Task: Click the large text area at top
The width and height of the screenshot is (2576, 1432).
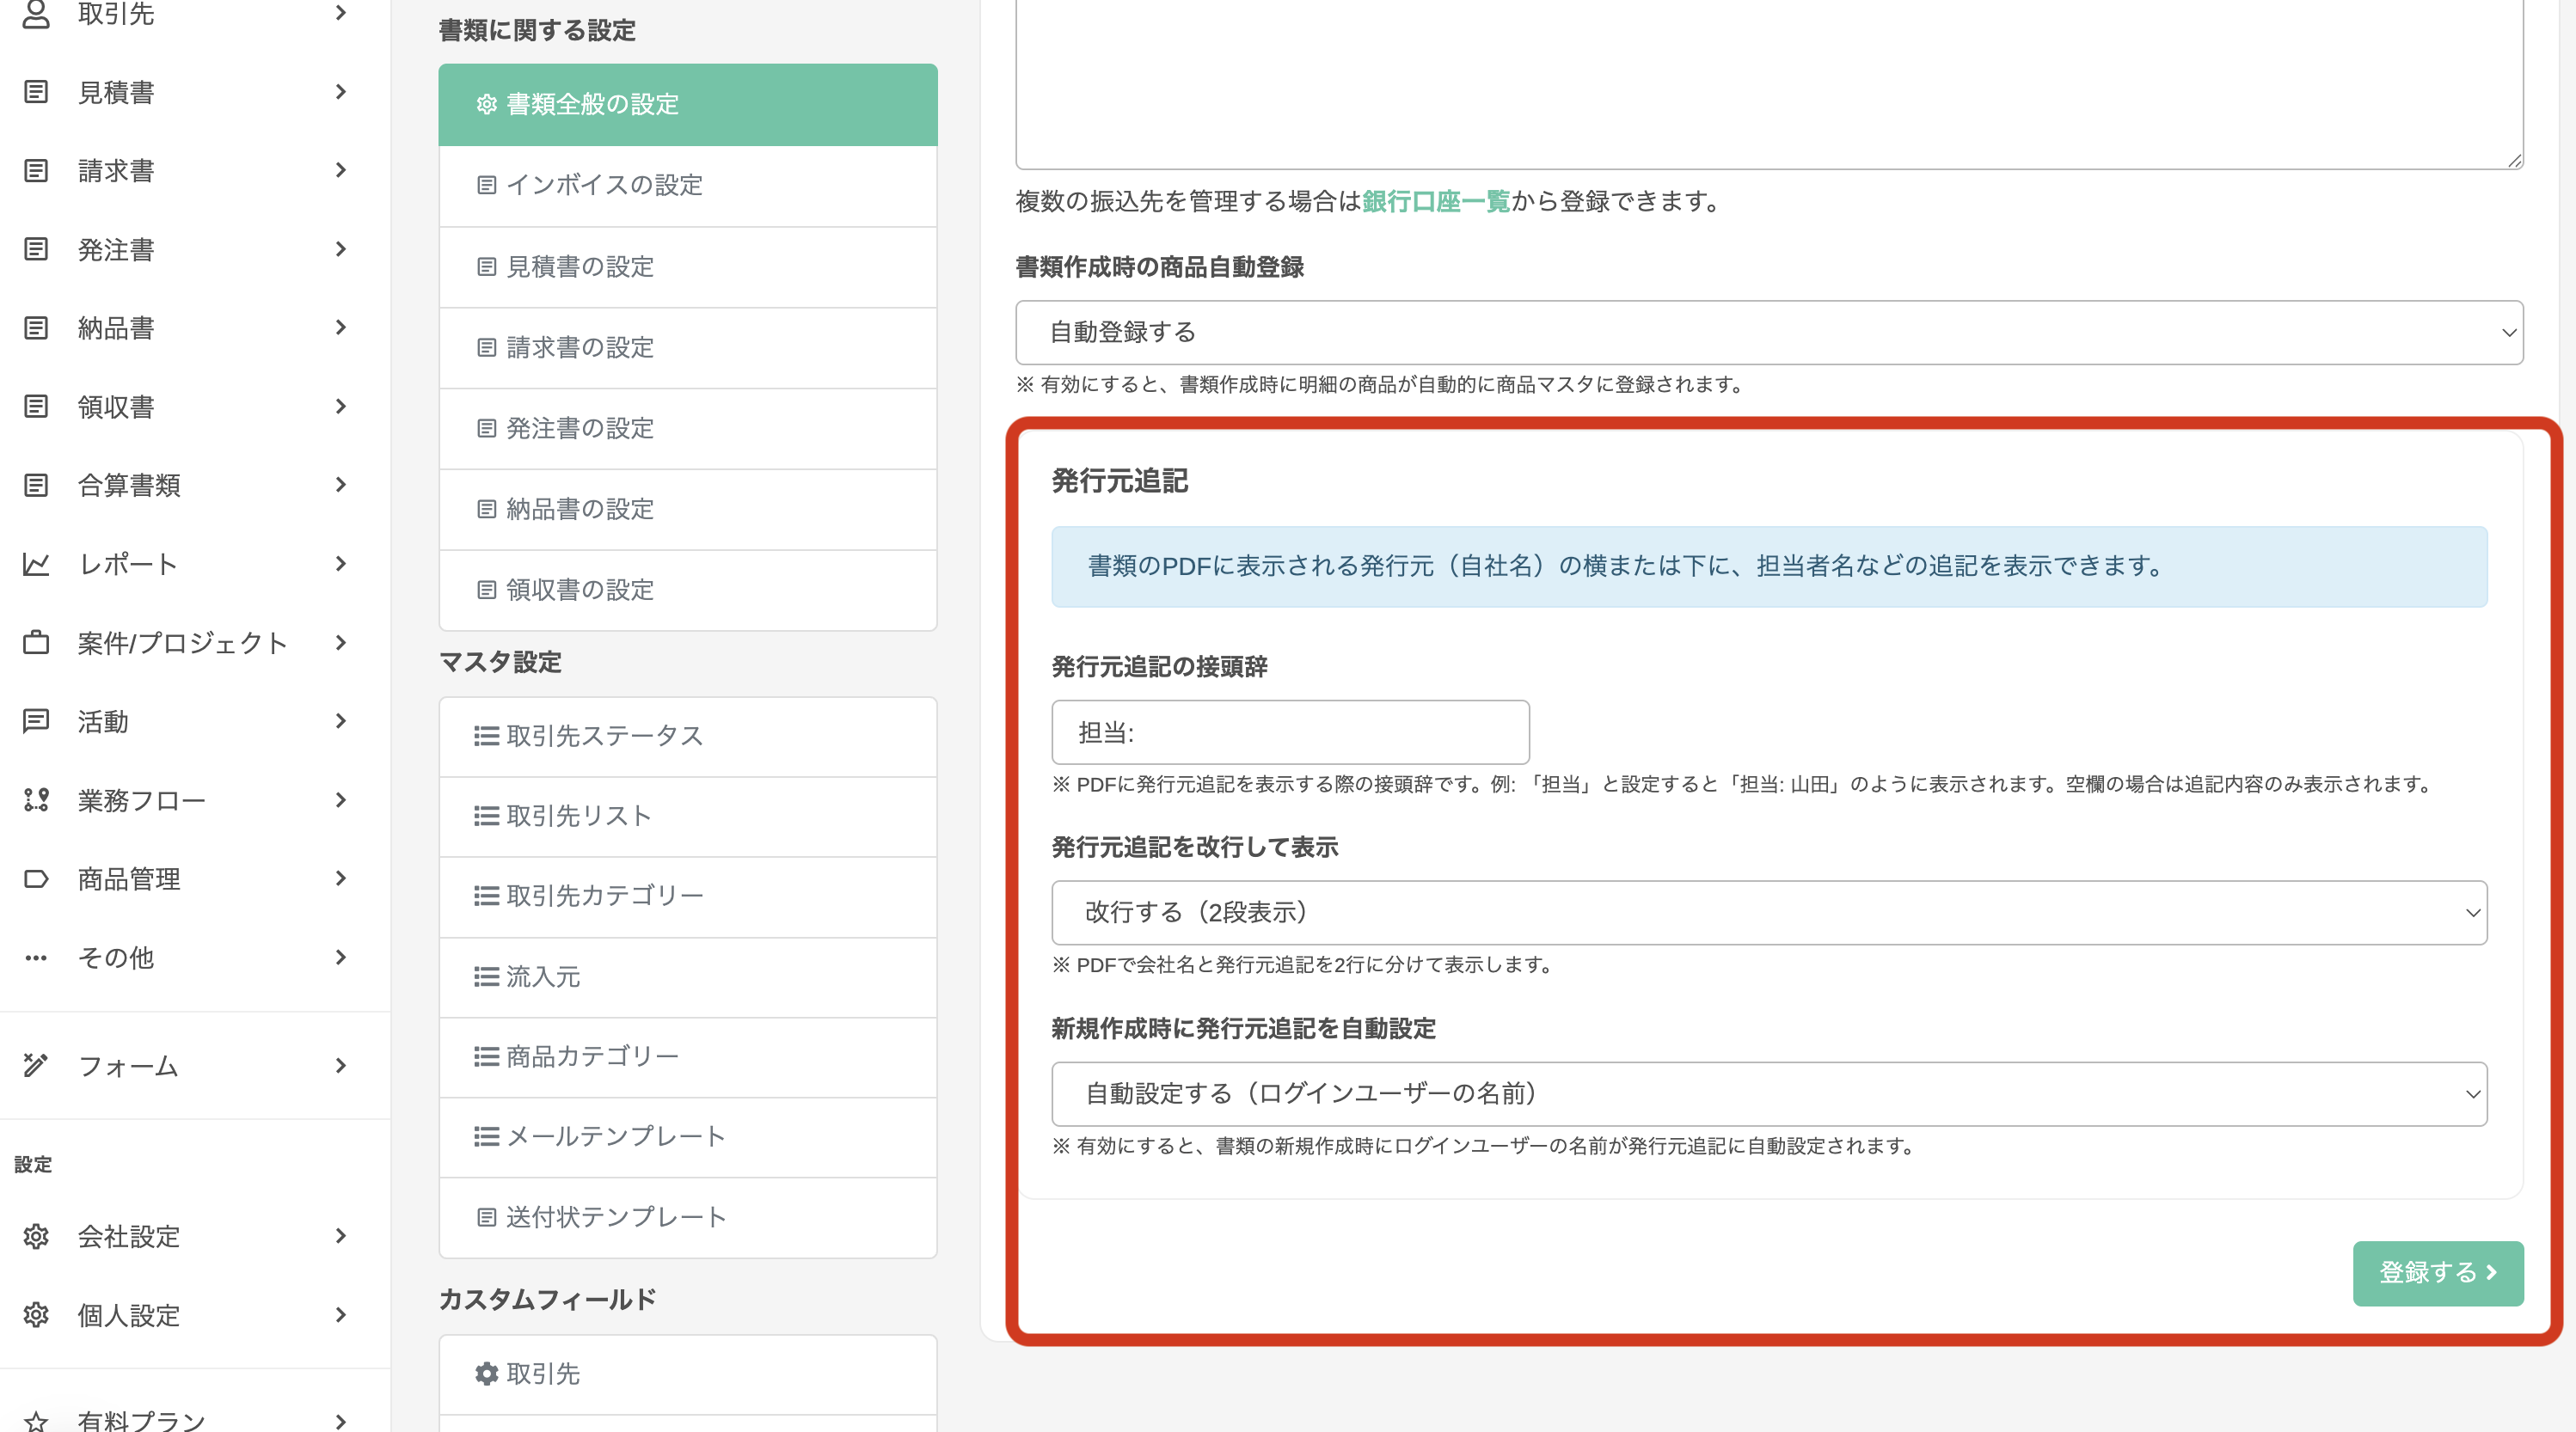Action: coord(1769,84)
